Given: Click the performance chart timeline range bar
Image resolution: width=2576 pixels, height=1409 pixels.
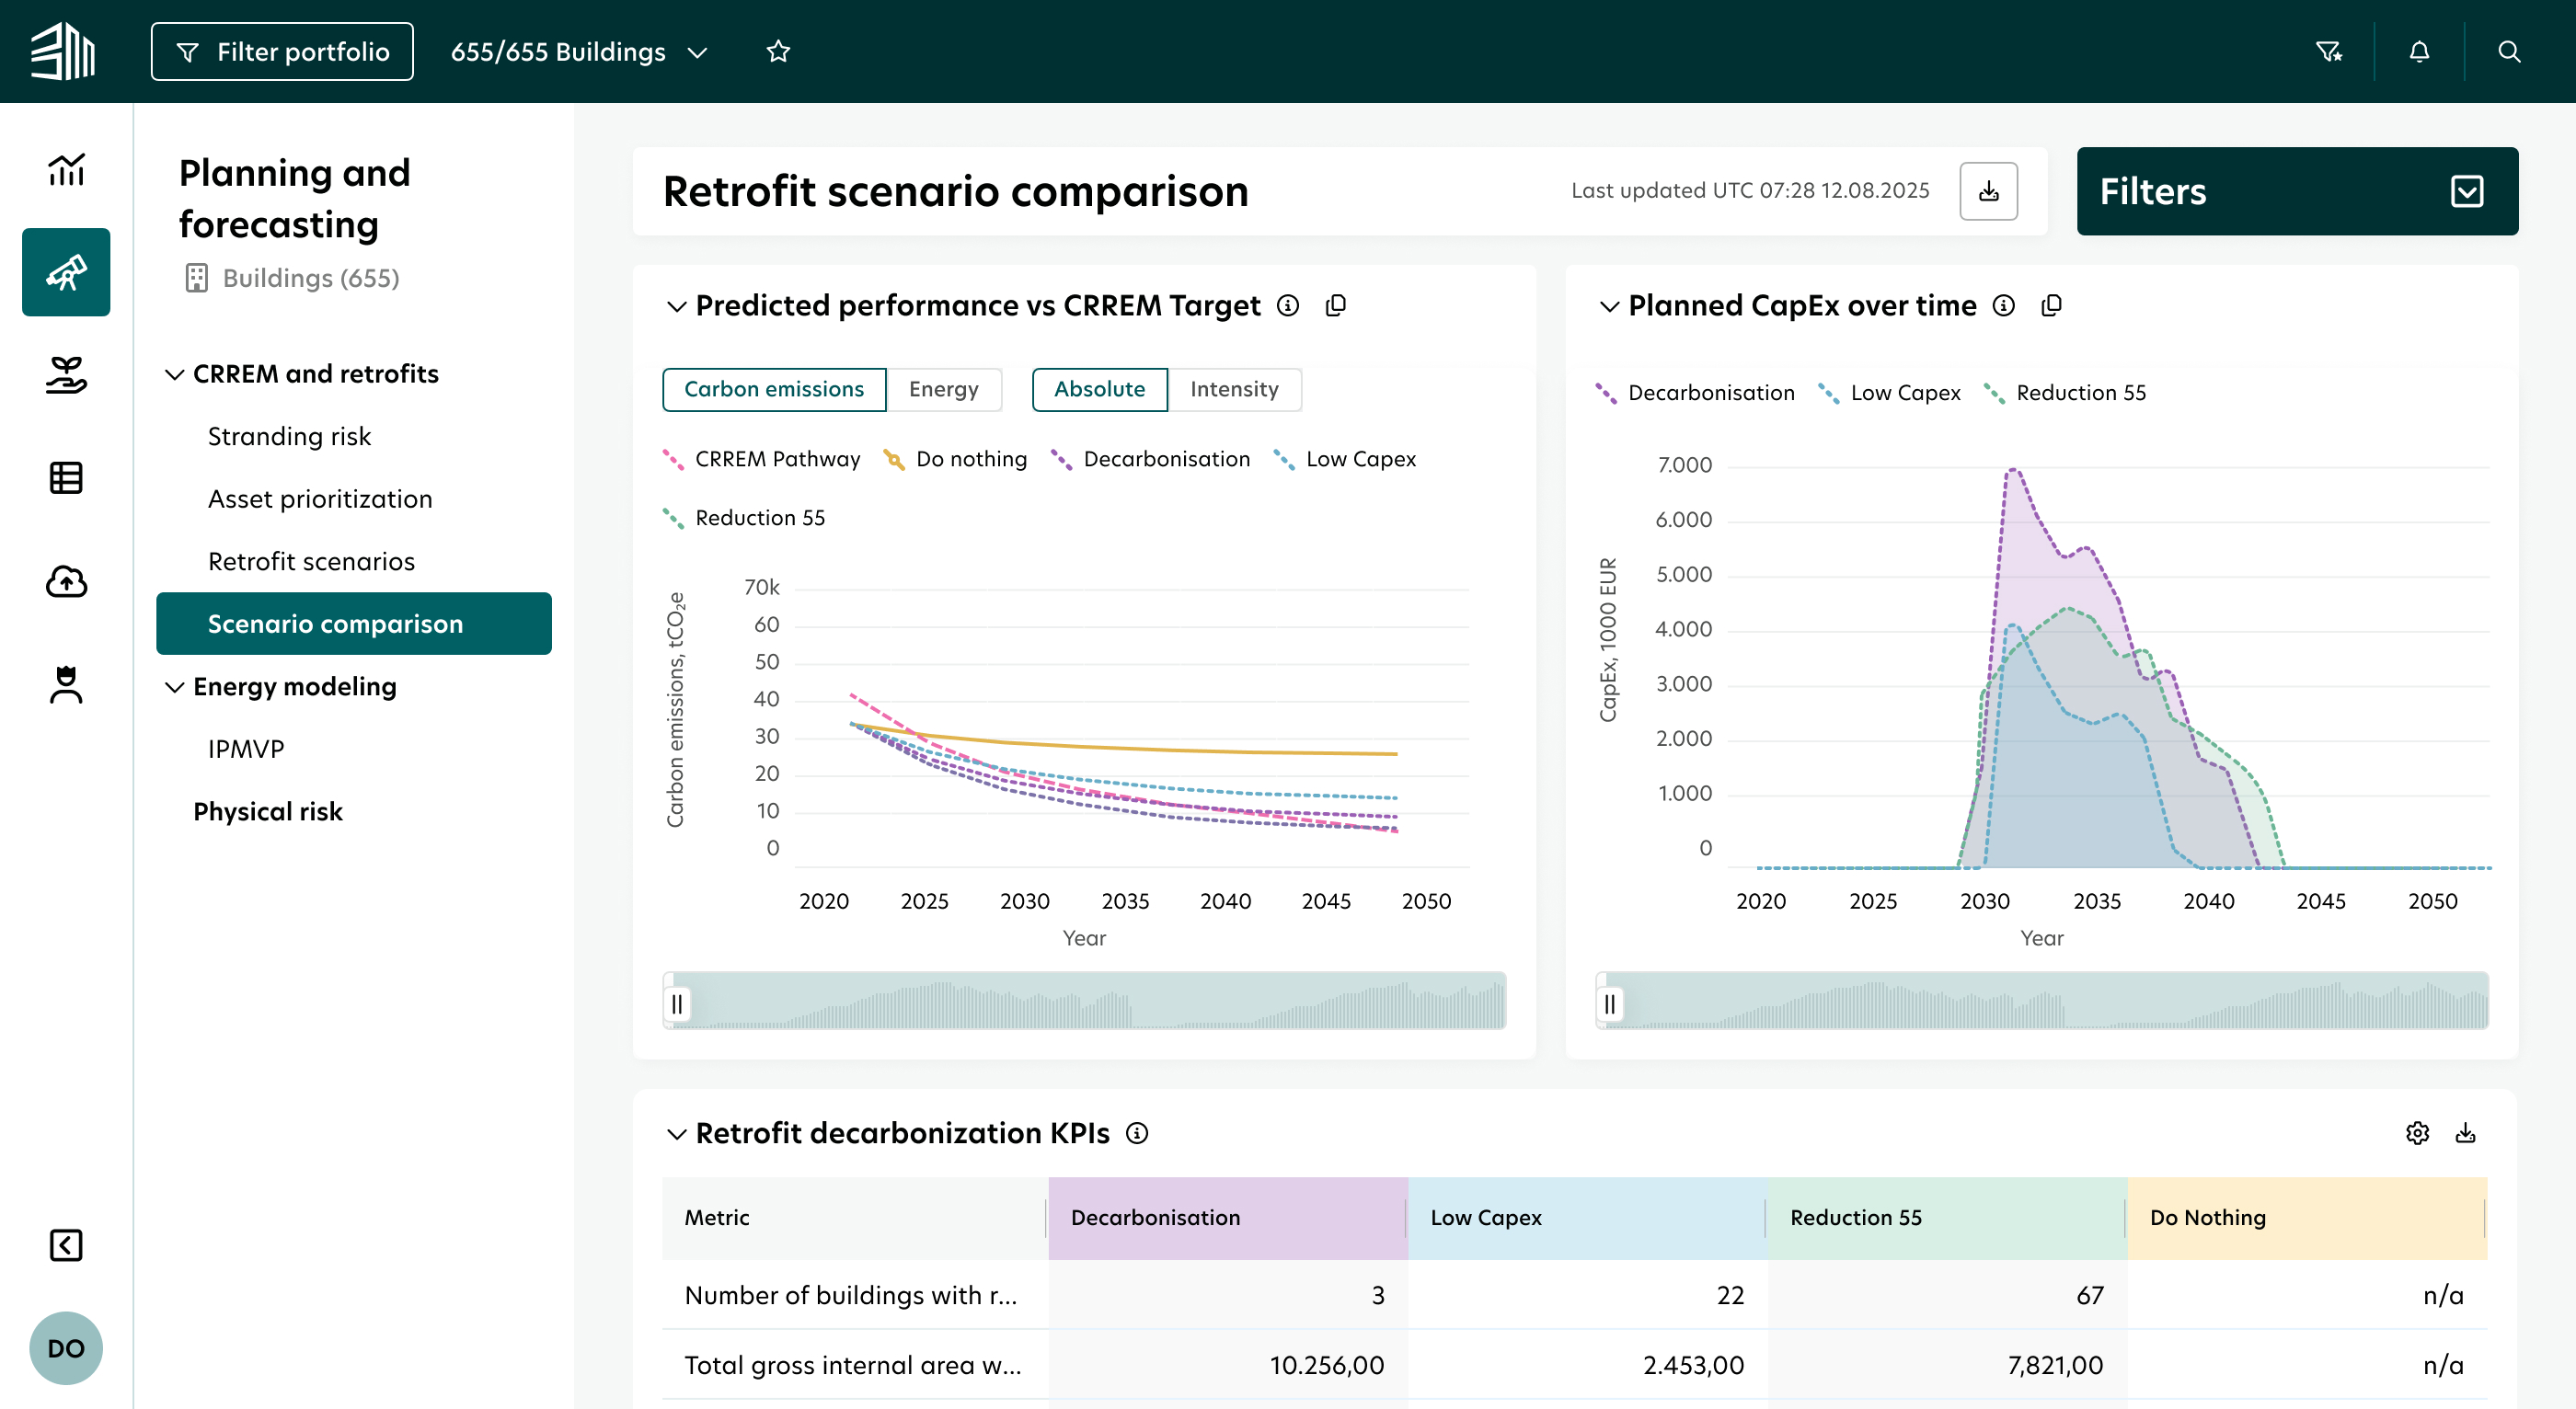Looking at the screenshot, I should pyautogui.click(x=1084, y=1000).
